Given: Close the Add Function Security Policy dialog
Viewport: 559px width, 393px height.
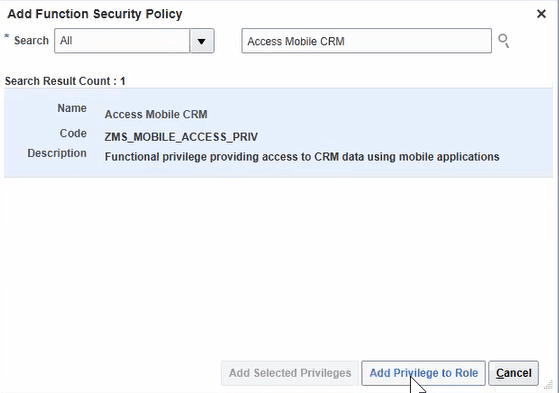Looking at the screenshot, I should (x=541, y=14).
